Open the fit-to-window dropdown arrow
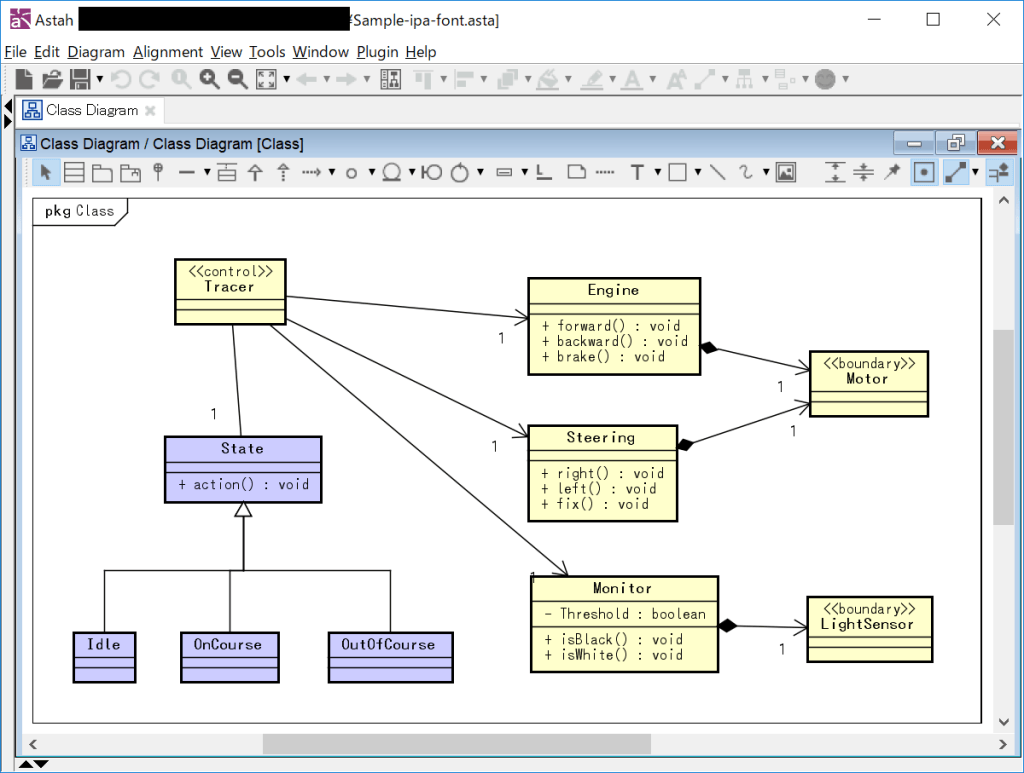The image size is (1024, 773). pyautogui.click(x=286, y=79)
